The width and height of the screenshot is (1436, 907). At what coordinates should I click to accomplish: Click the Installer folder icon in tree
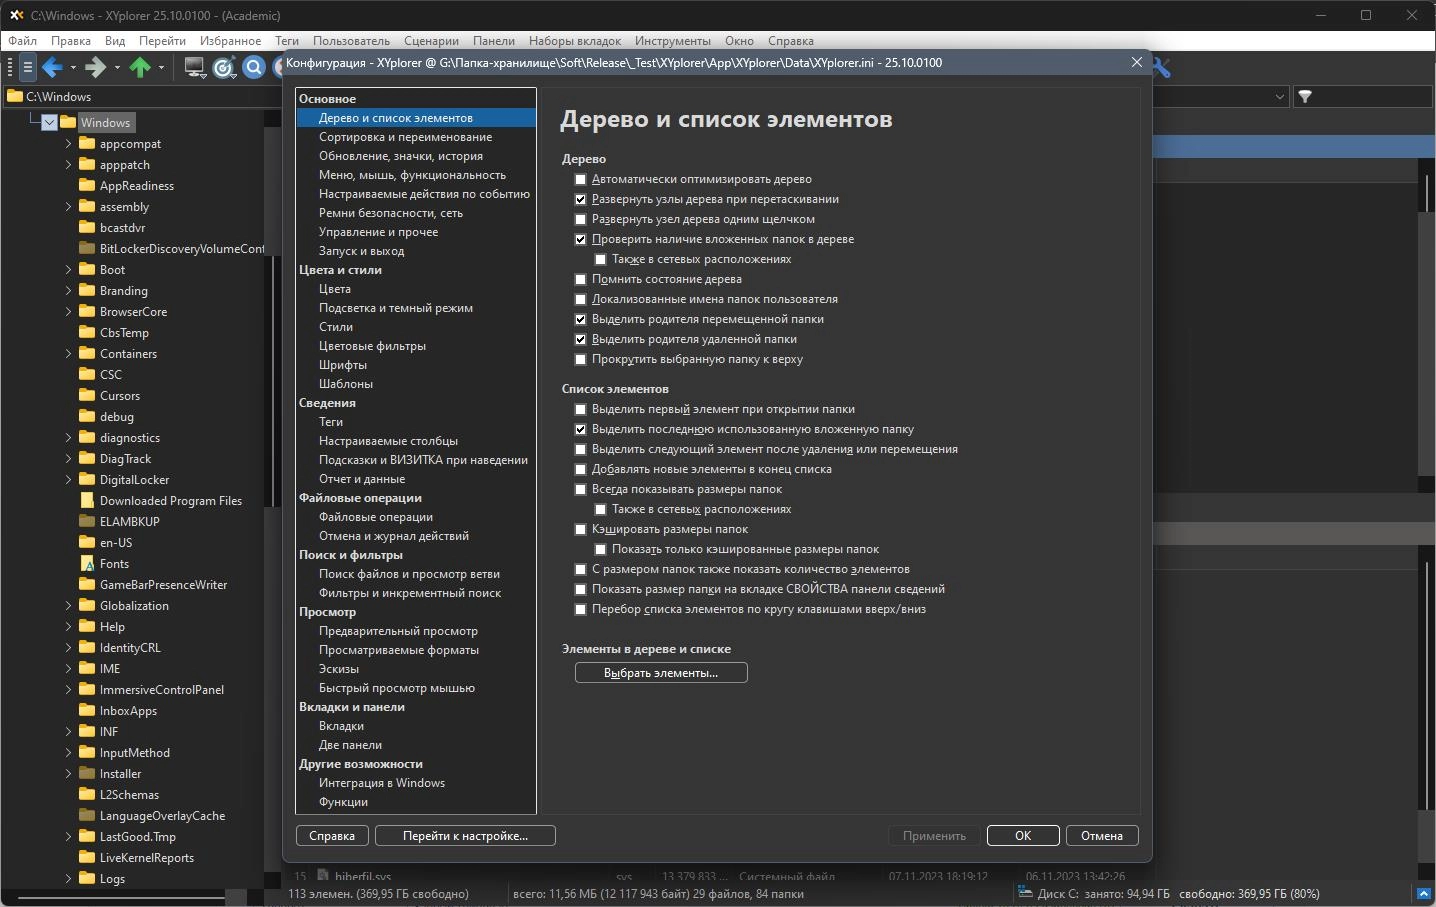coord(87,773)
